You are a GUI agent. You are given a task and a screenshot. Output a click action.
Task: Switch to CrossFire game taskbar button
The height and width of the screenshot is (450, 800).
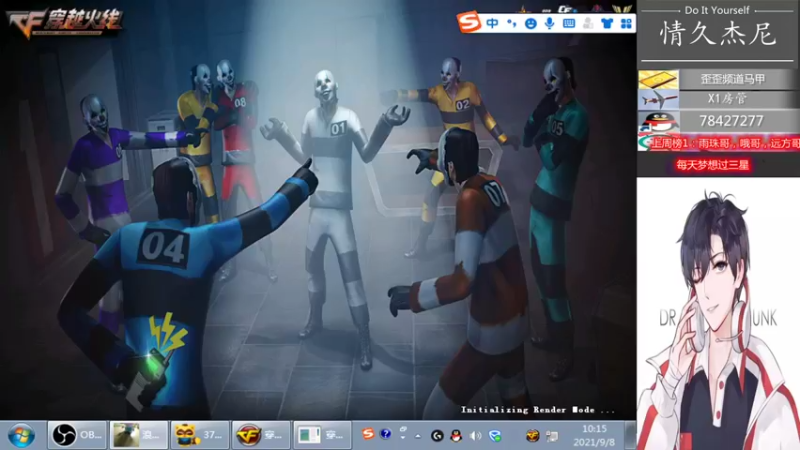[x=261, y=435]
